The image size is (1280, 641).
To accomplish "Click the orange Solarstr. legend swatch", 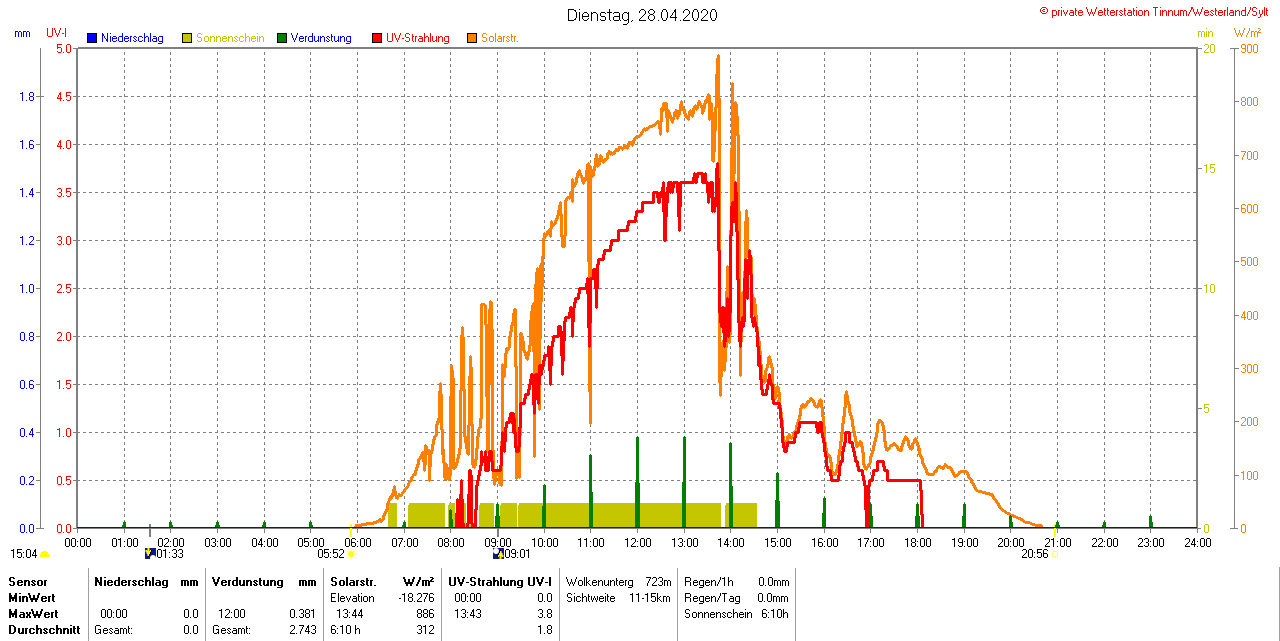I will coord(472,38).
